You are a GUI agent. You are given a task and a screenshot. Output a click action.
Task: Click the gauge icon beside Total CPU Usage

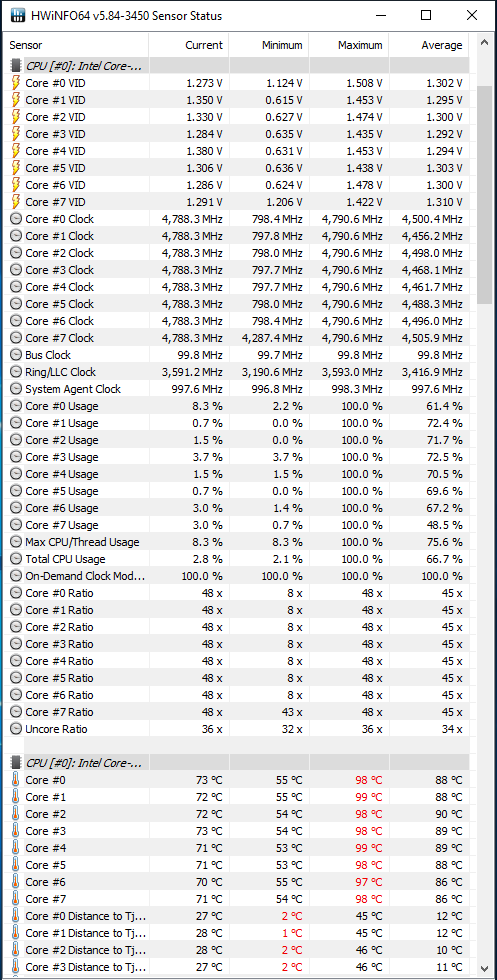pos(16,559)
